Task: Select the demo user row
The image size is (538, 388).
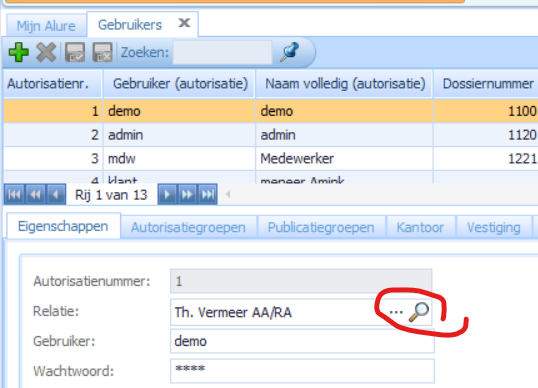Action: pos(270,111)
